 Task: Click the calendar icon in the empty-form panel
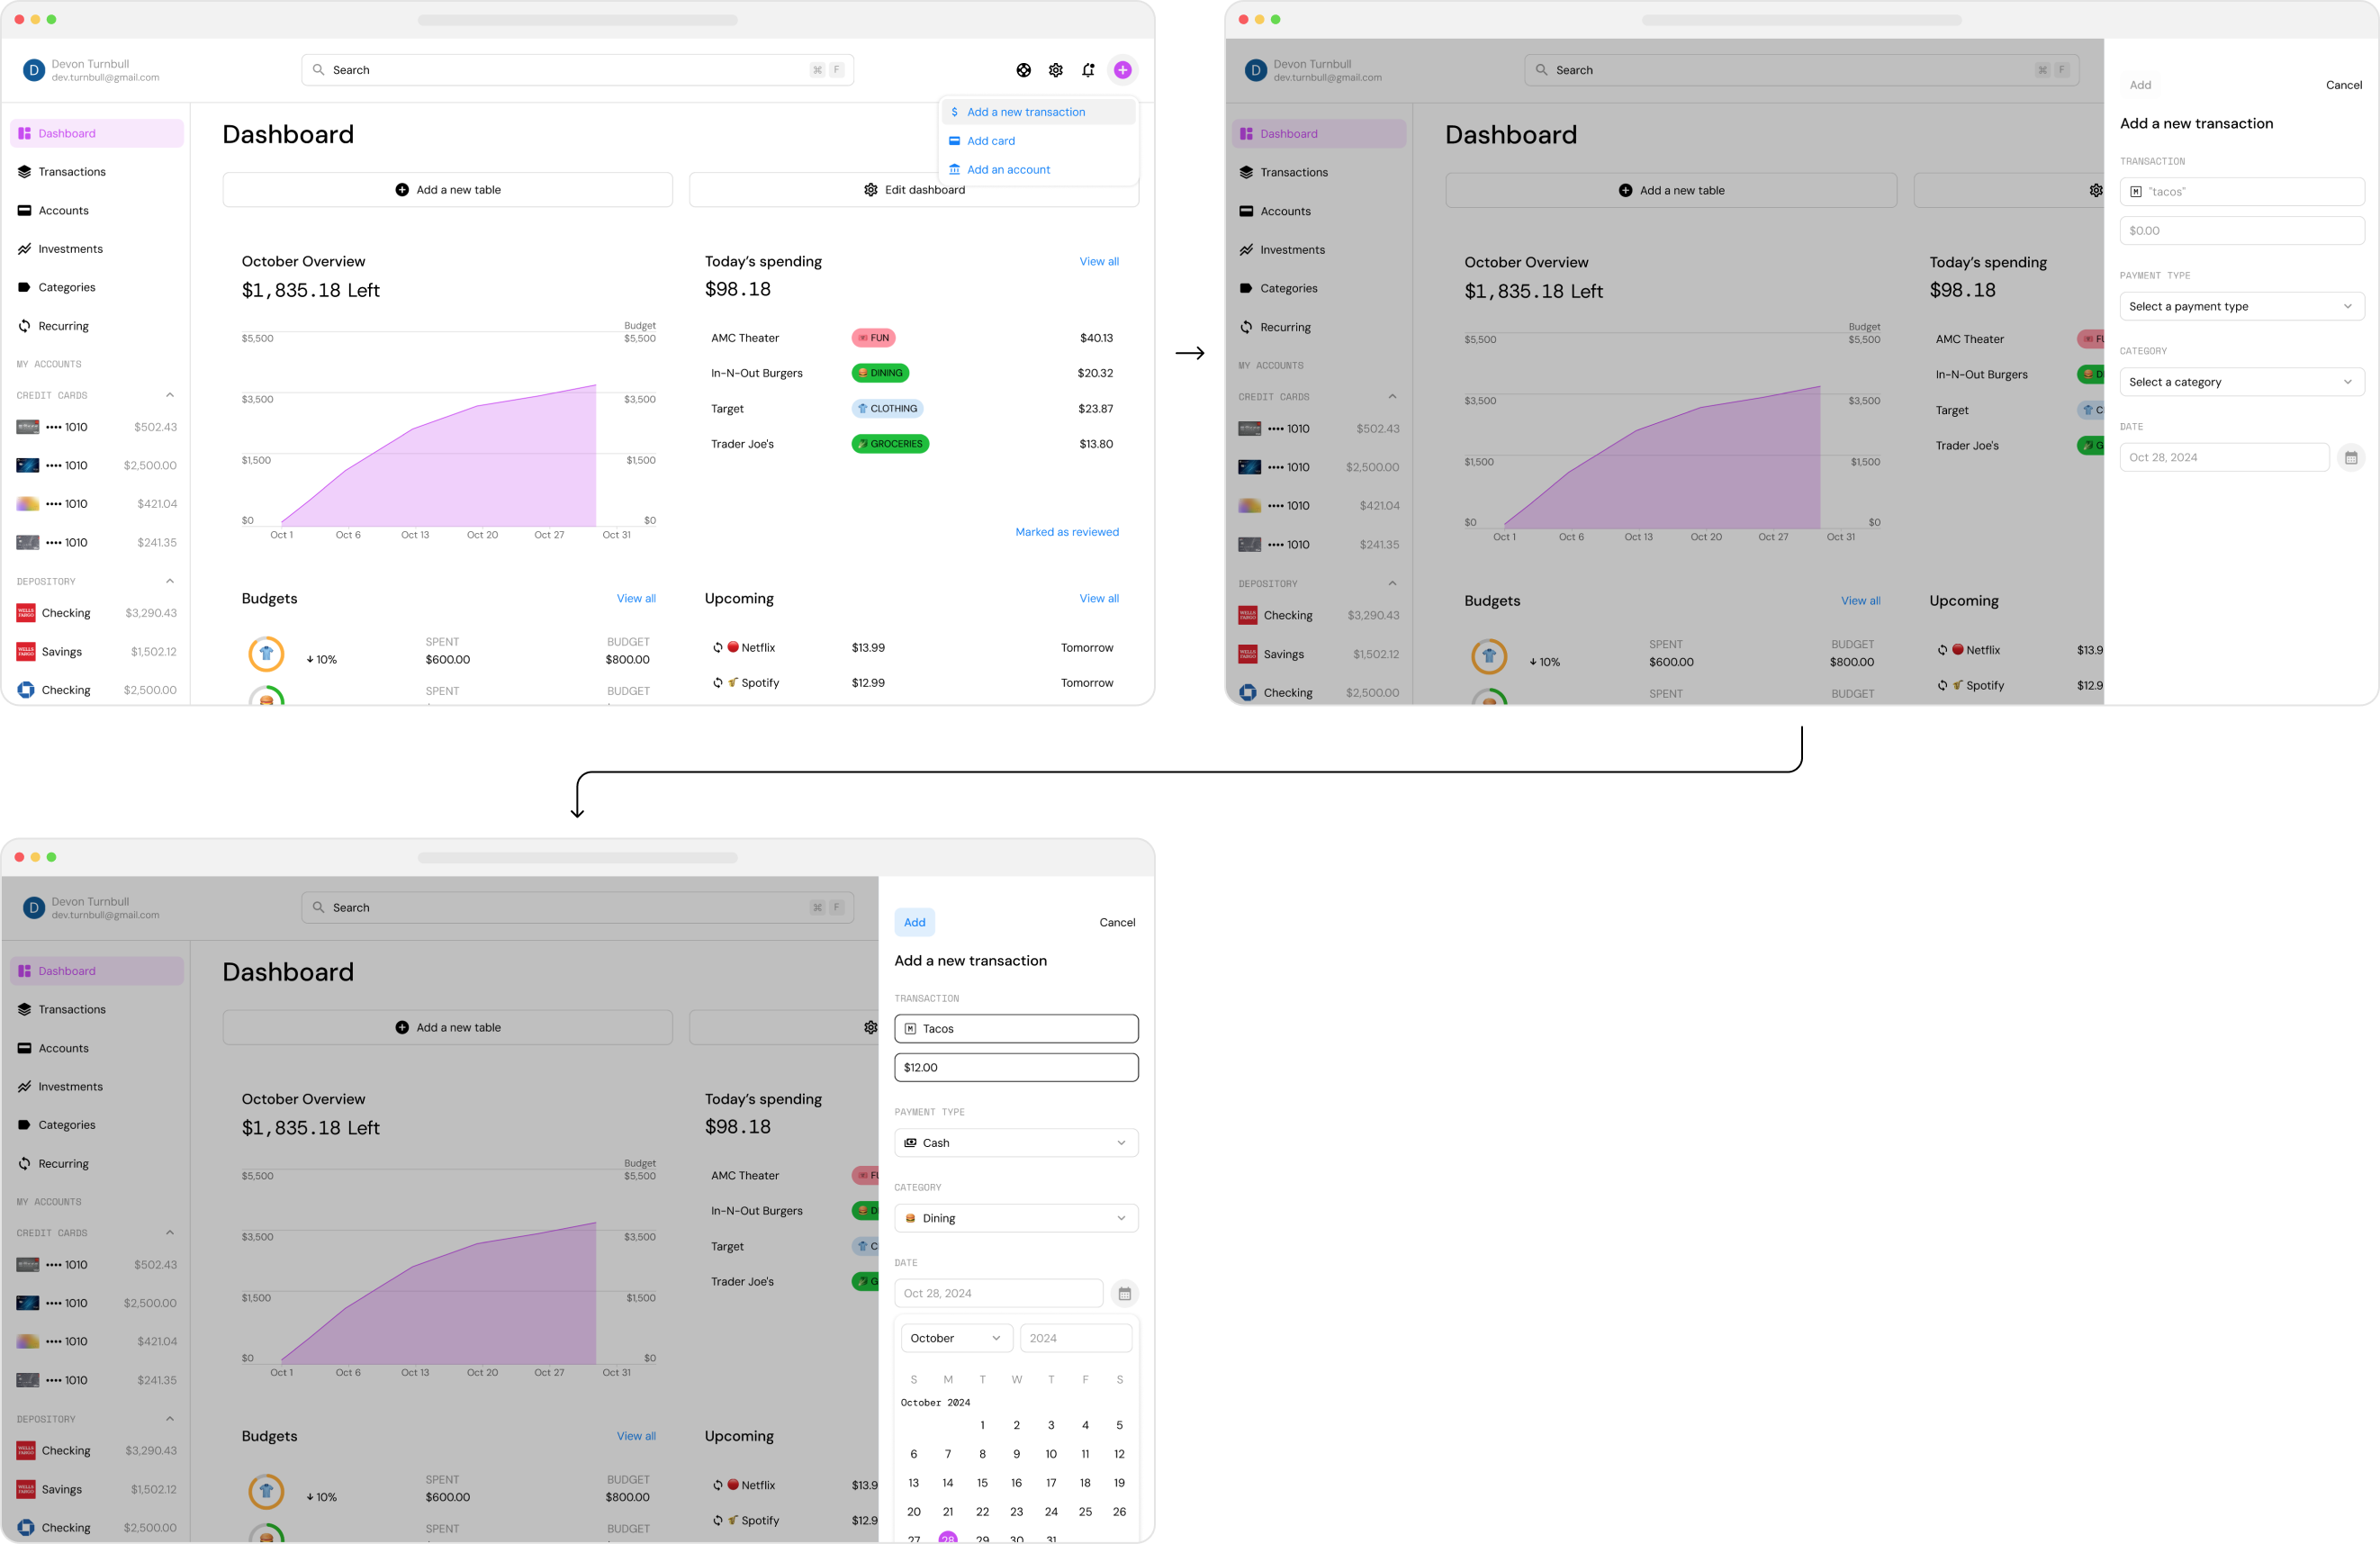point(2350,458)
